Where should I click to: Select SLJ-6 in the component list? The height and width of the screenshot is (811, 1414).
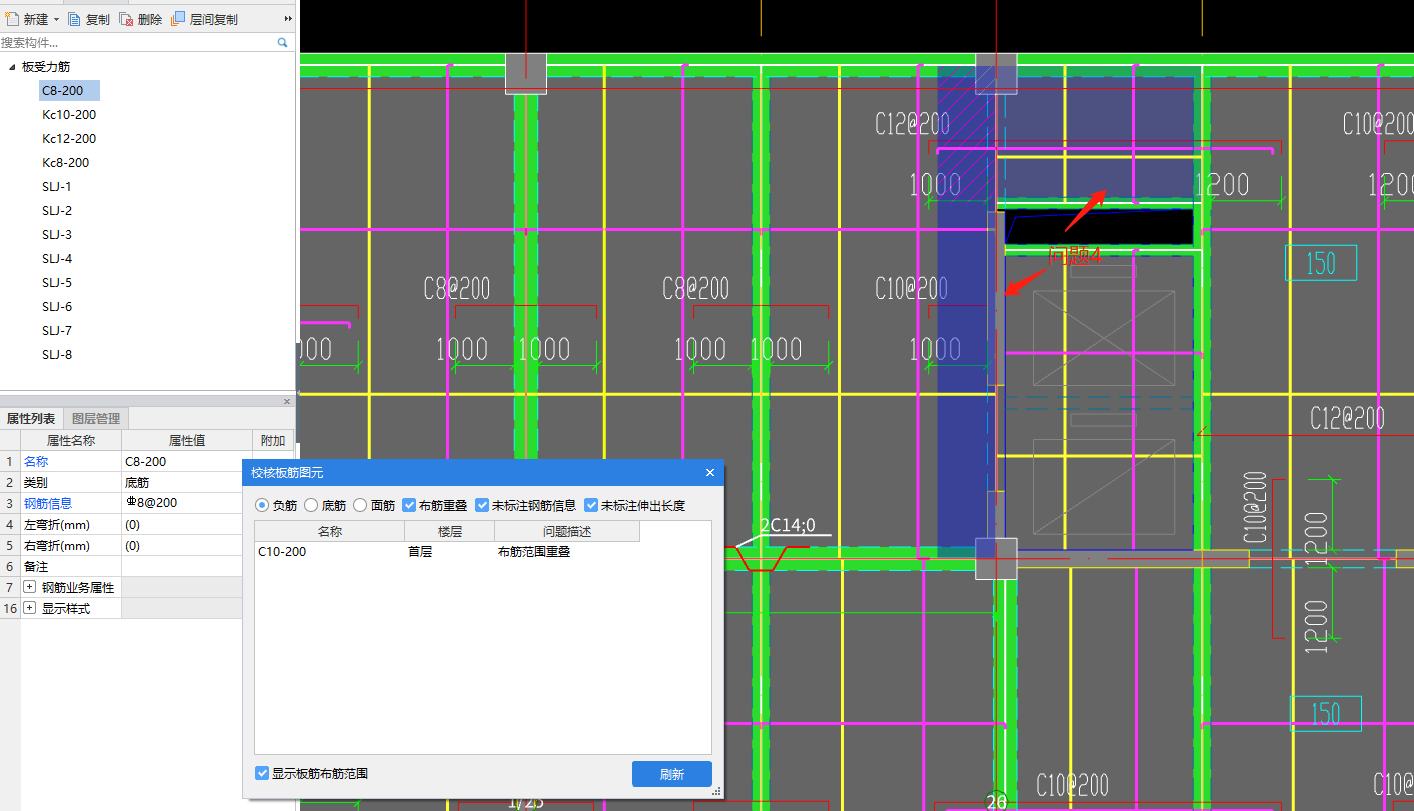[x=57, y=307]
